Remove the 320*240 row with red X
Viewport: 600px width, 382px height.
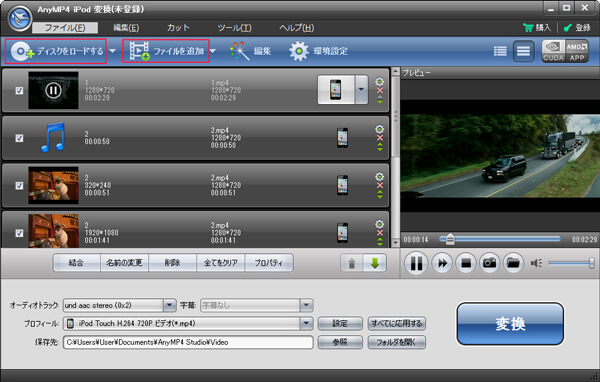pos(380,185)
